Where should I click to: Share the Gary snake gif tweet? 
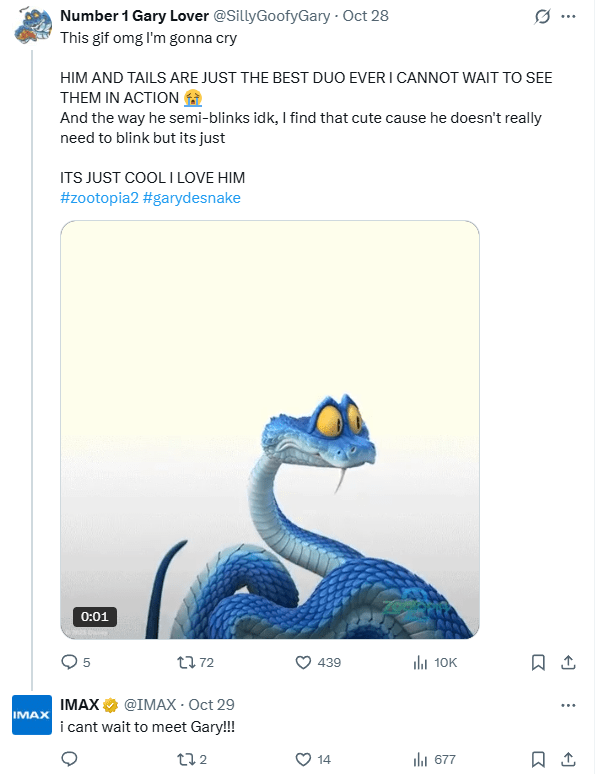[567, 662]
